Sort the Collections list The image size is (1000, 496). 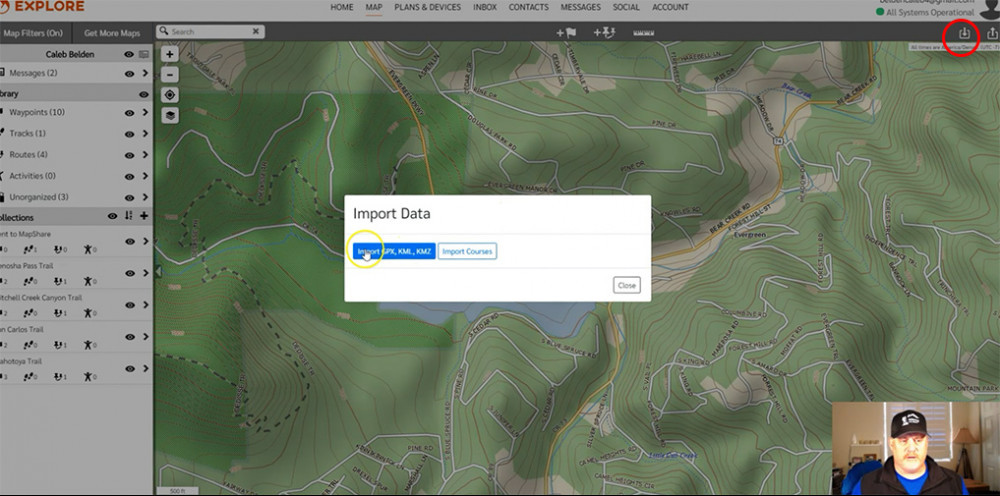[x=129, y=216]
